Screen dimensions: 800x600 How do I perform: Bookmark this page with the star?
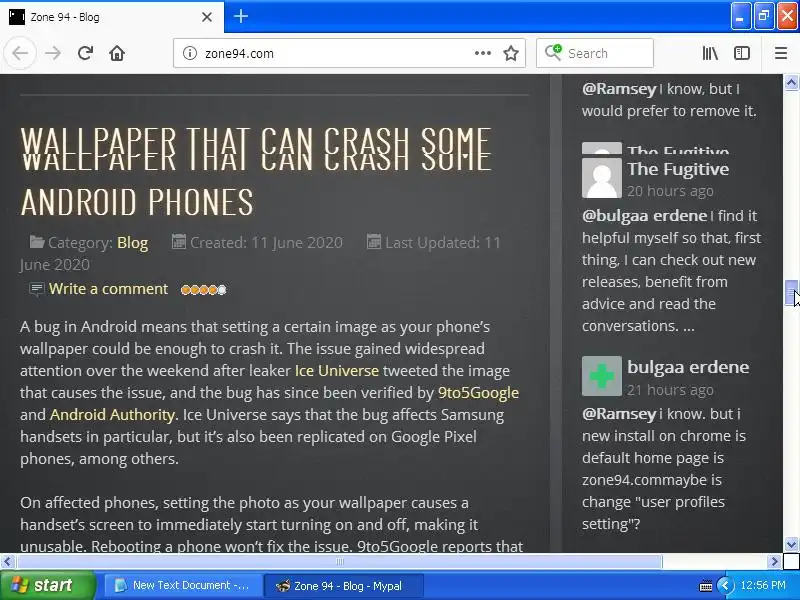coord(511,53)
